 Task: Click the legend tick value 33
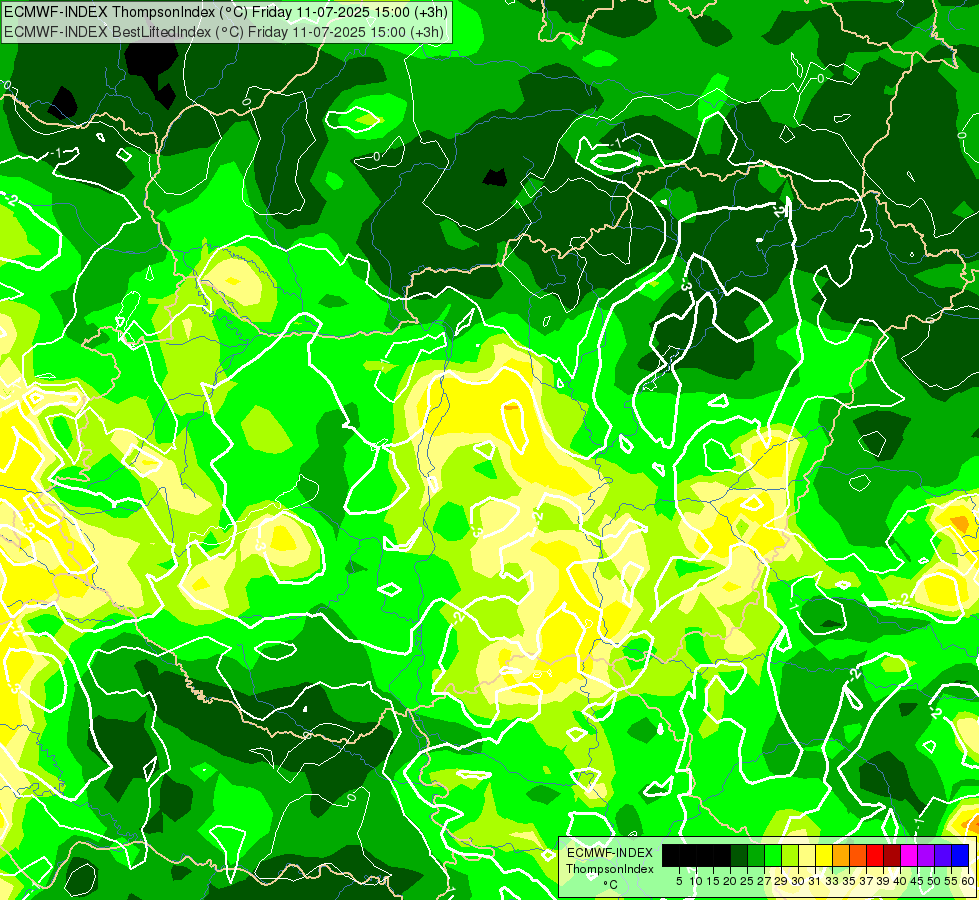(x=832, y=881)
